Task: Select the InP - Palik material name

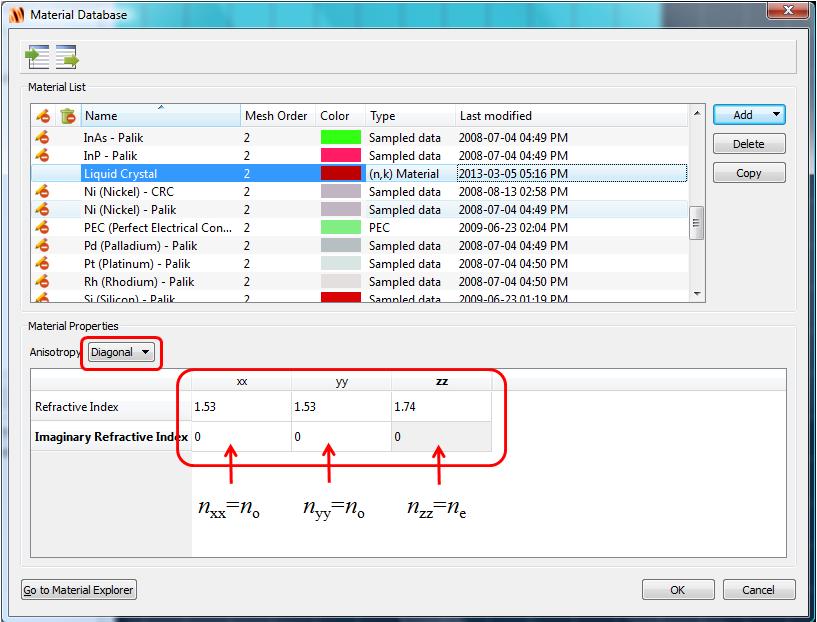Action: (110, 155)
